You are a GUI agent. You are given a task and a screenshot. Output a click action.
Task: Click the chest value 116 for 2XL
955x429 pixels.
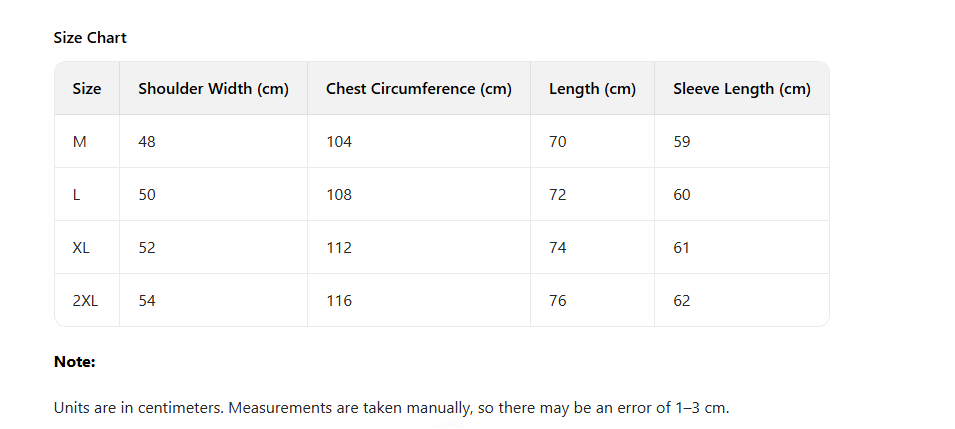point(339,301)
